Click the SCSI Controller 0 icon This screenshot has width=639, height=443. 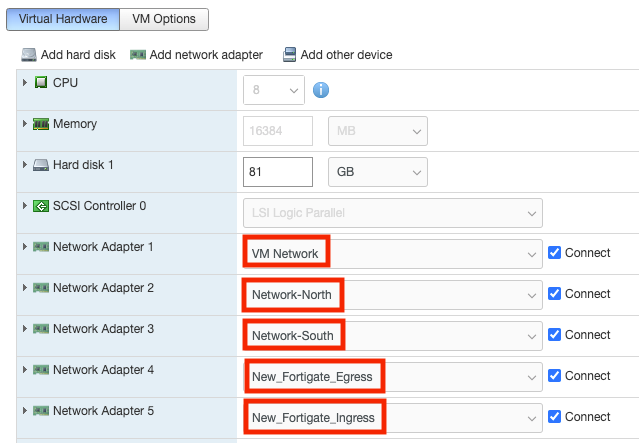(x=41, y=206)
